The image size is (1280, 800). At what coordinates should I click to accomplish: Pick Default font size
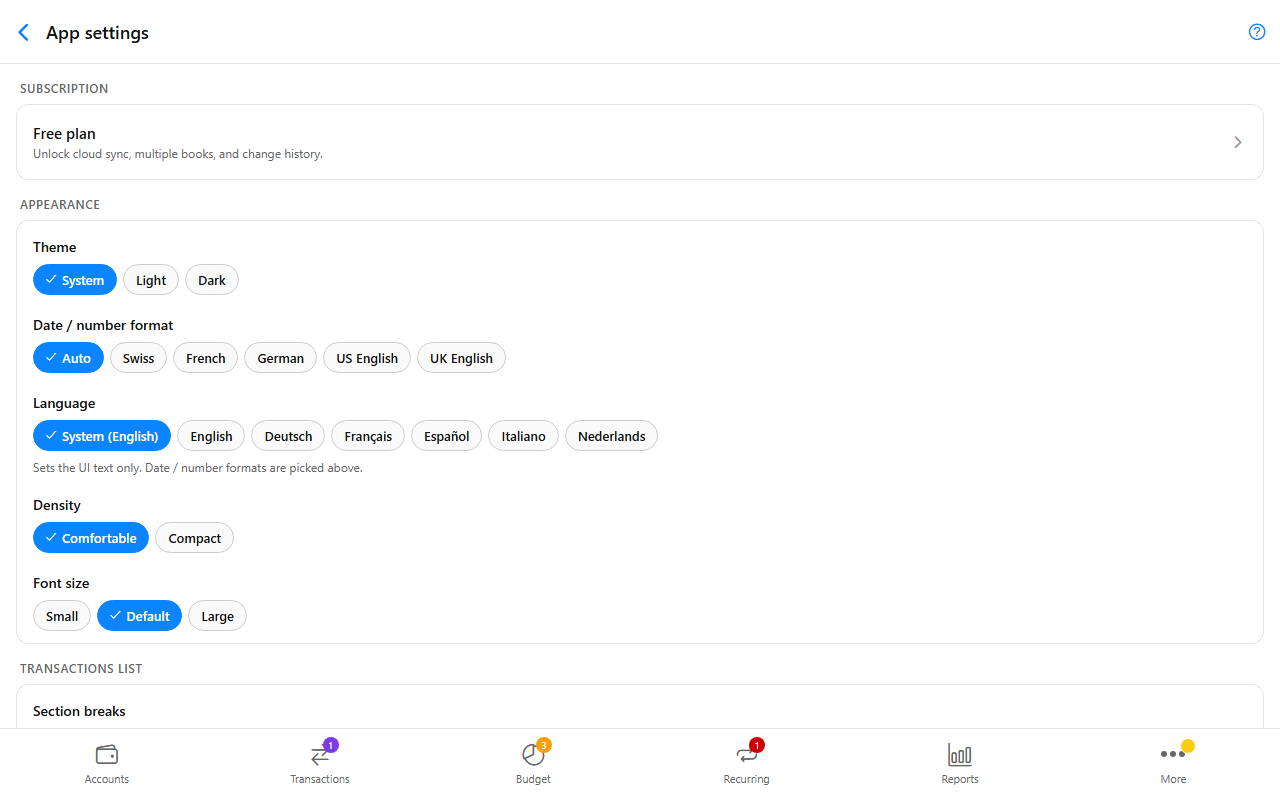click(139, 616)
